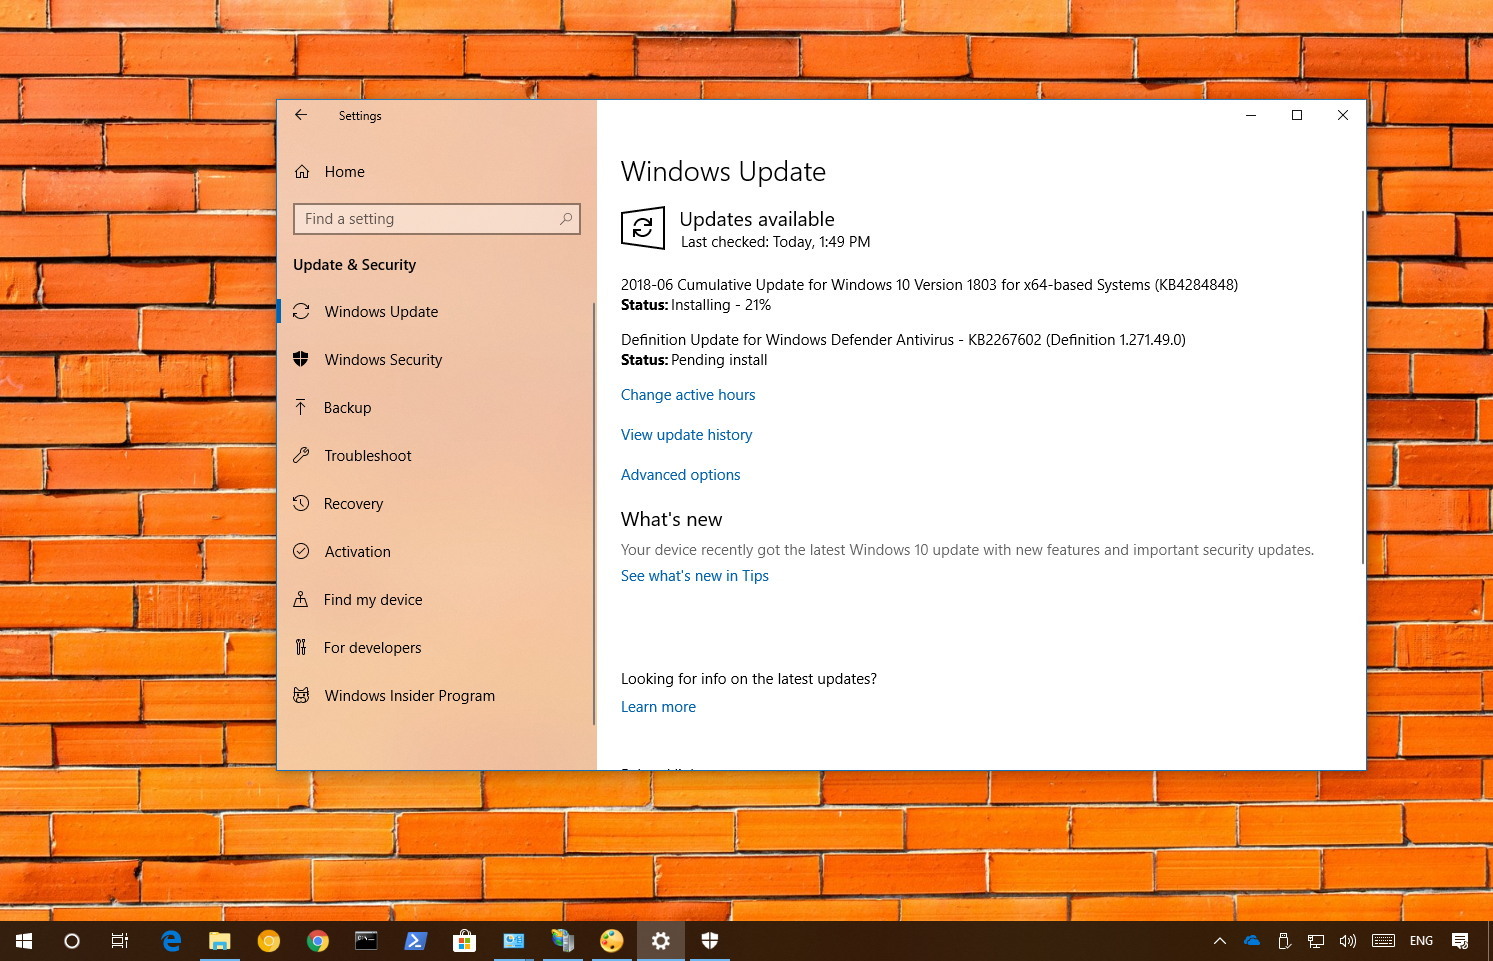Open the Troubleshoot section

click(367, 455)
